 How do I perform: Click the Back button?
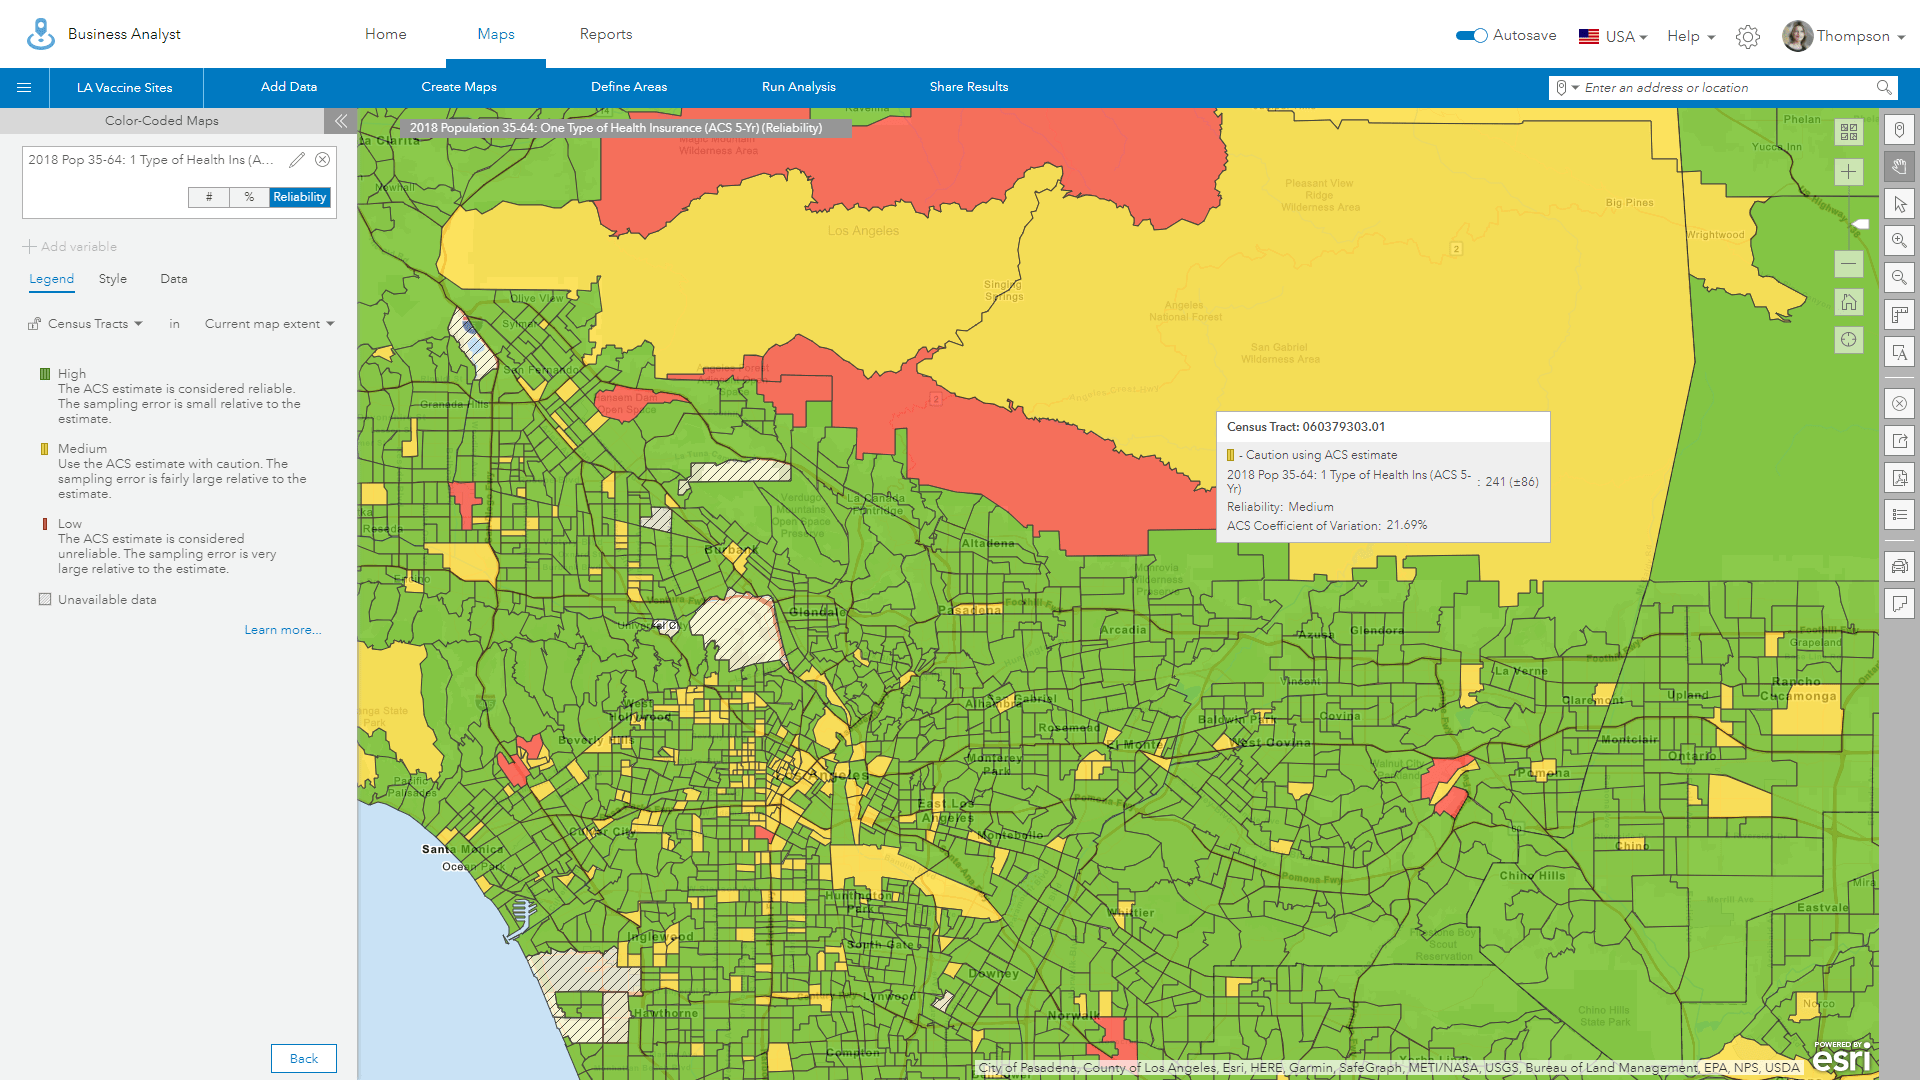pyautogui.click(x=303, y=1058)
